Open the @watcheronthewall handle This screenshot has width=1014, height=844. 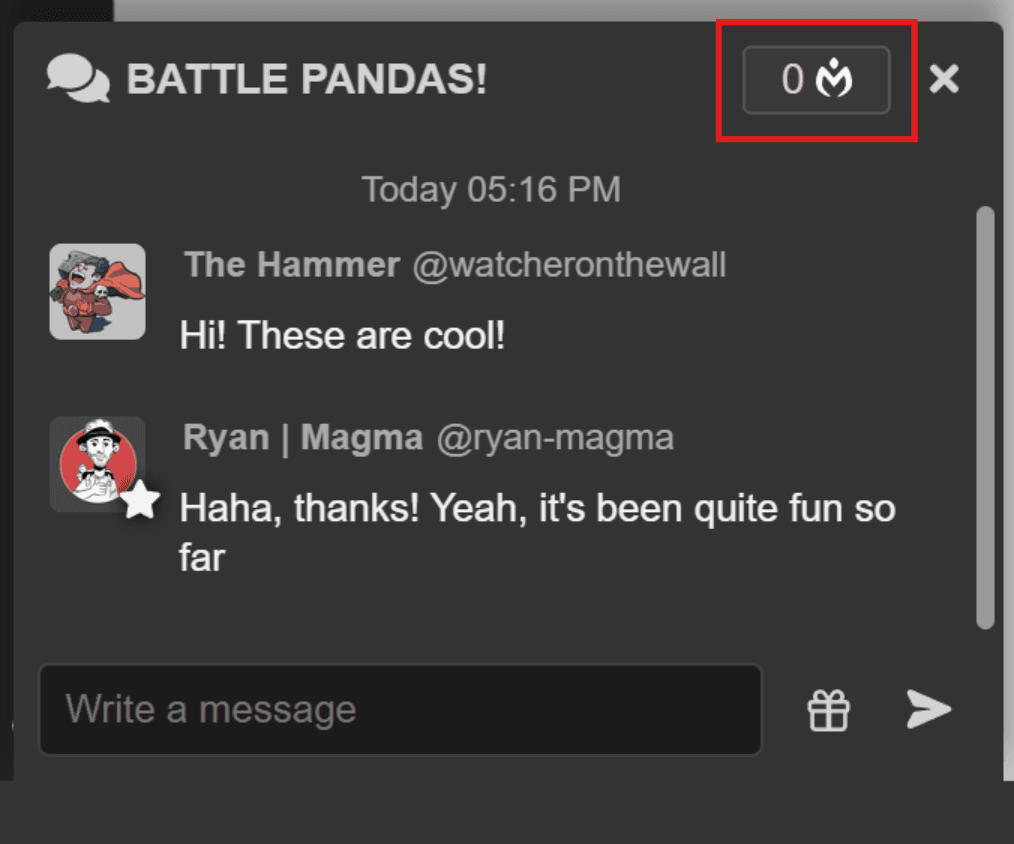point(569,265)
